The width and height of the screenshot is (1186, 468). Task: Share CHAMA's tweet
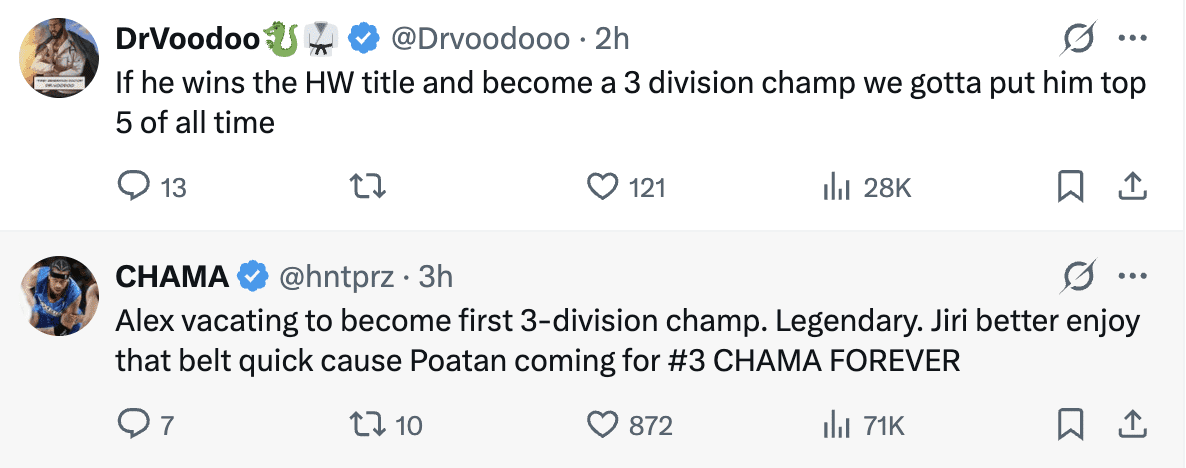(x=1131, y=425)
